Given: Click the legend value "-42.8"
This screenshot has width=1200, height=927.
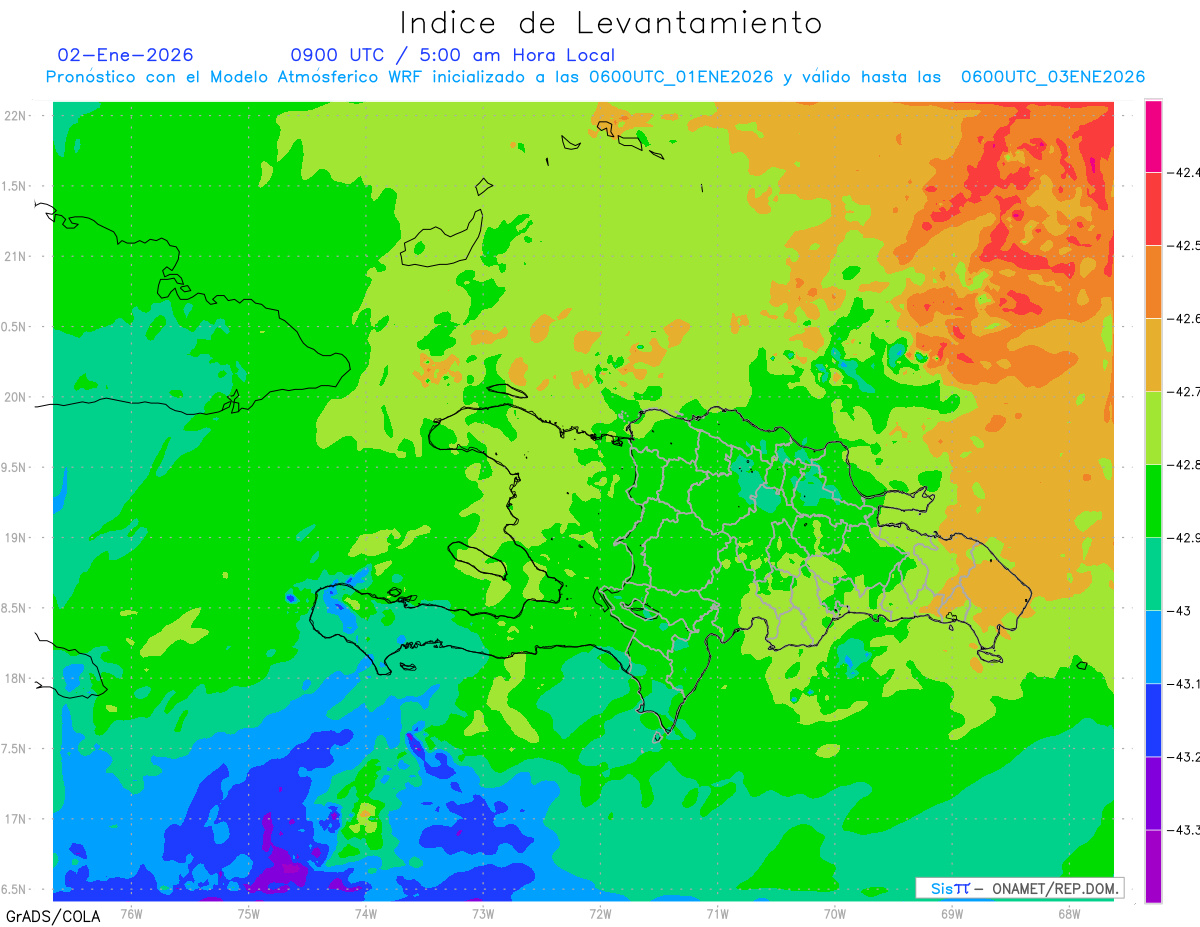Looking at the screenshot, I should [x=1183, y=465].
